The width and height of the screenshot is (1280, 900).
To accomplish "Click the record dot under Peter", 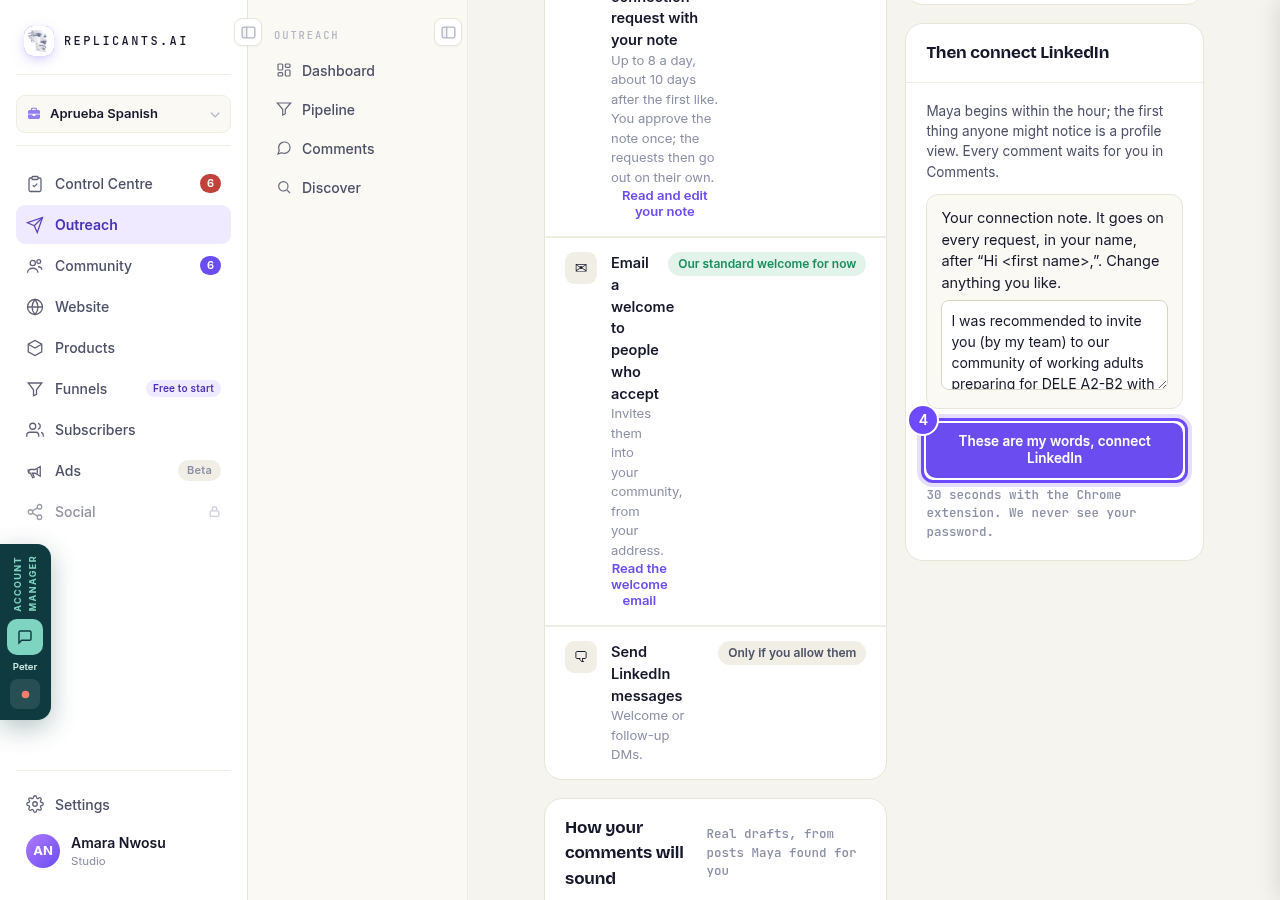I will 25,694.
